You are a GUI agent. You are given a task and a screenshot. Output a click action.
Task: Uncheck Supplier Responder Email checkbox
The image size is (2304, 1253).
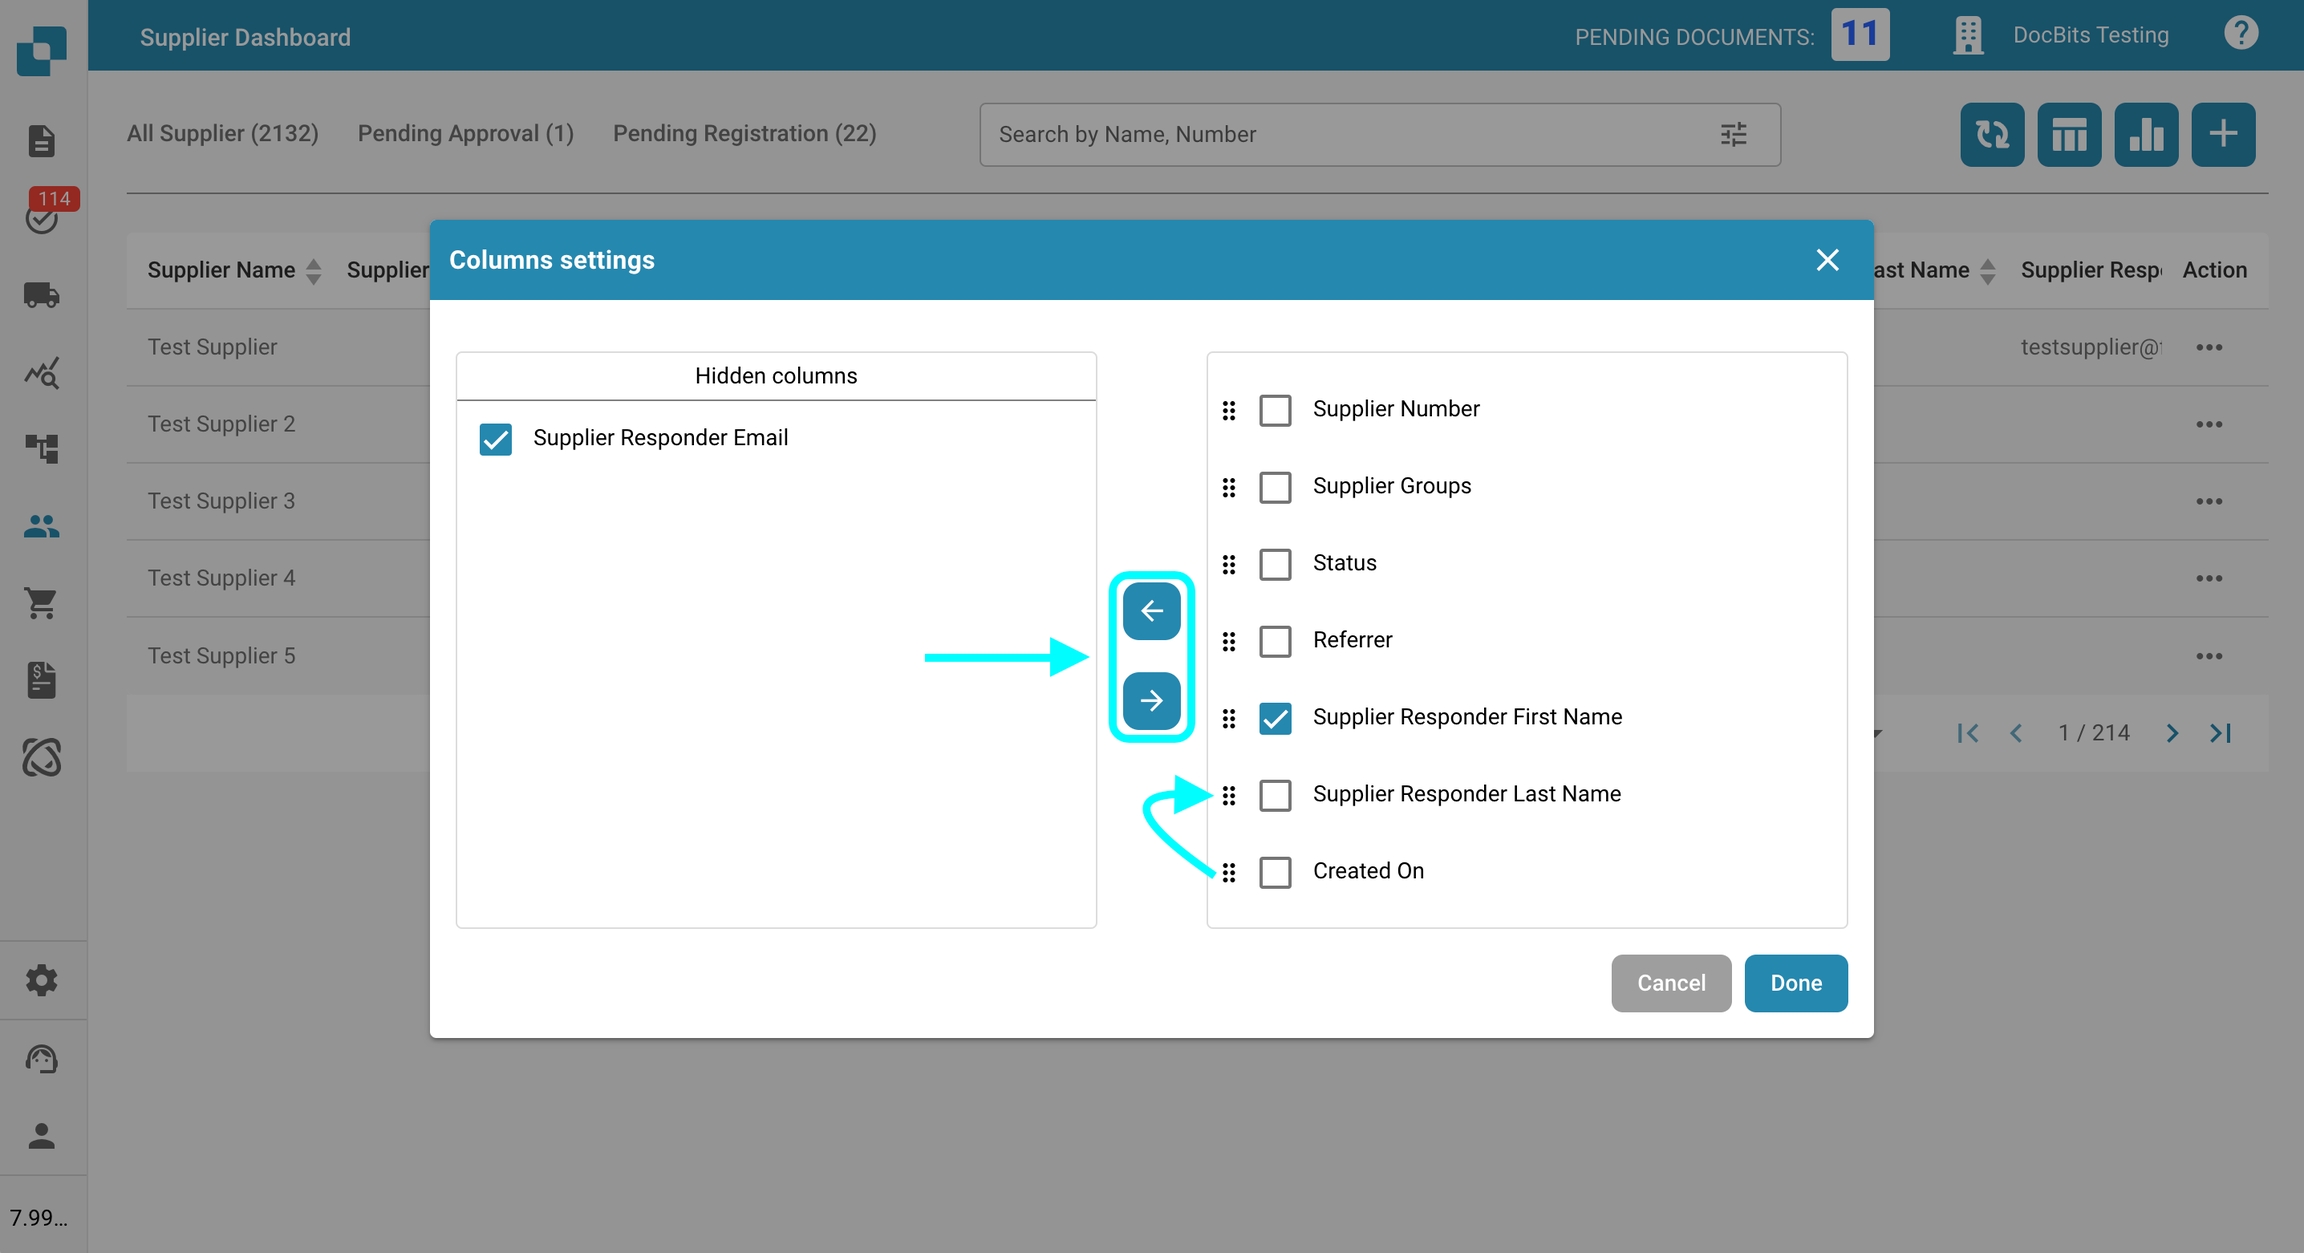coord(496,439)
